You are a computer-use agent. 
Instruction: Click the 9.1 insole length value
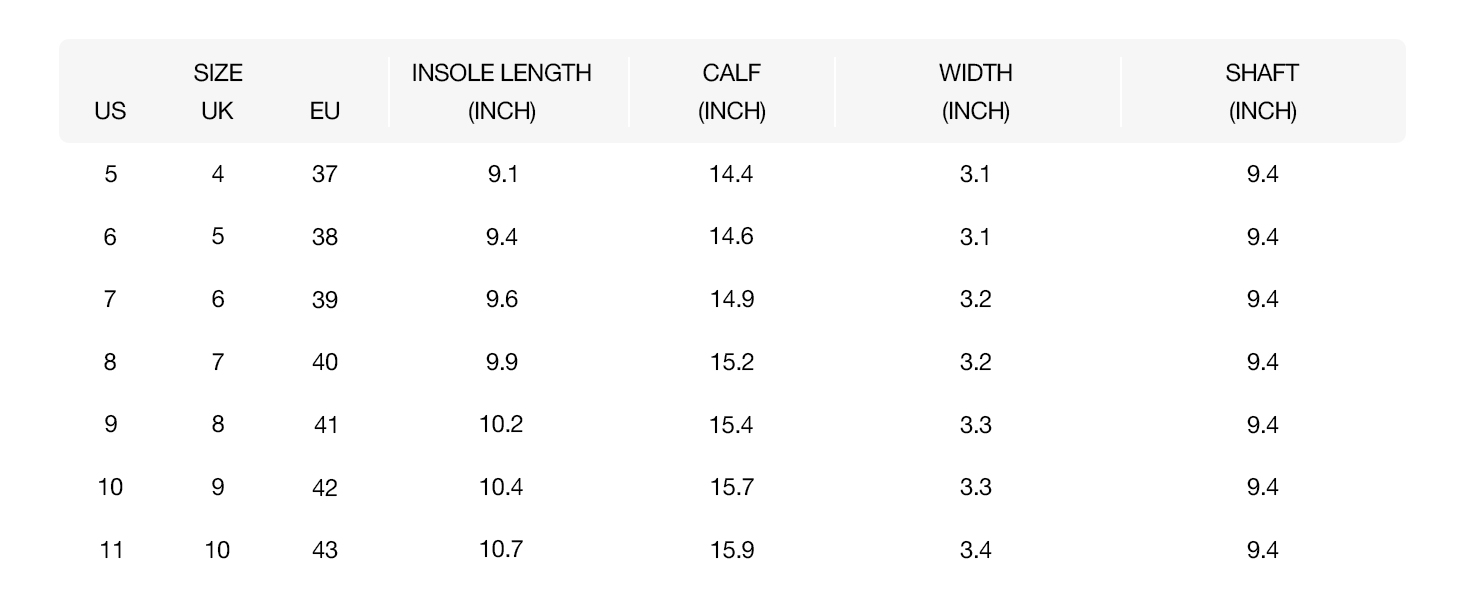click(x=502, y=174)
